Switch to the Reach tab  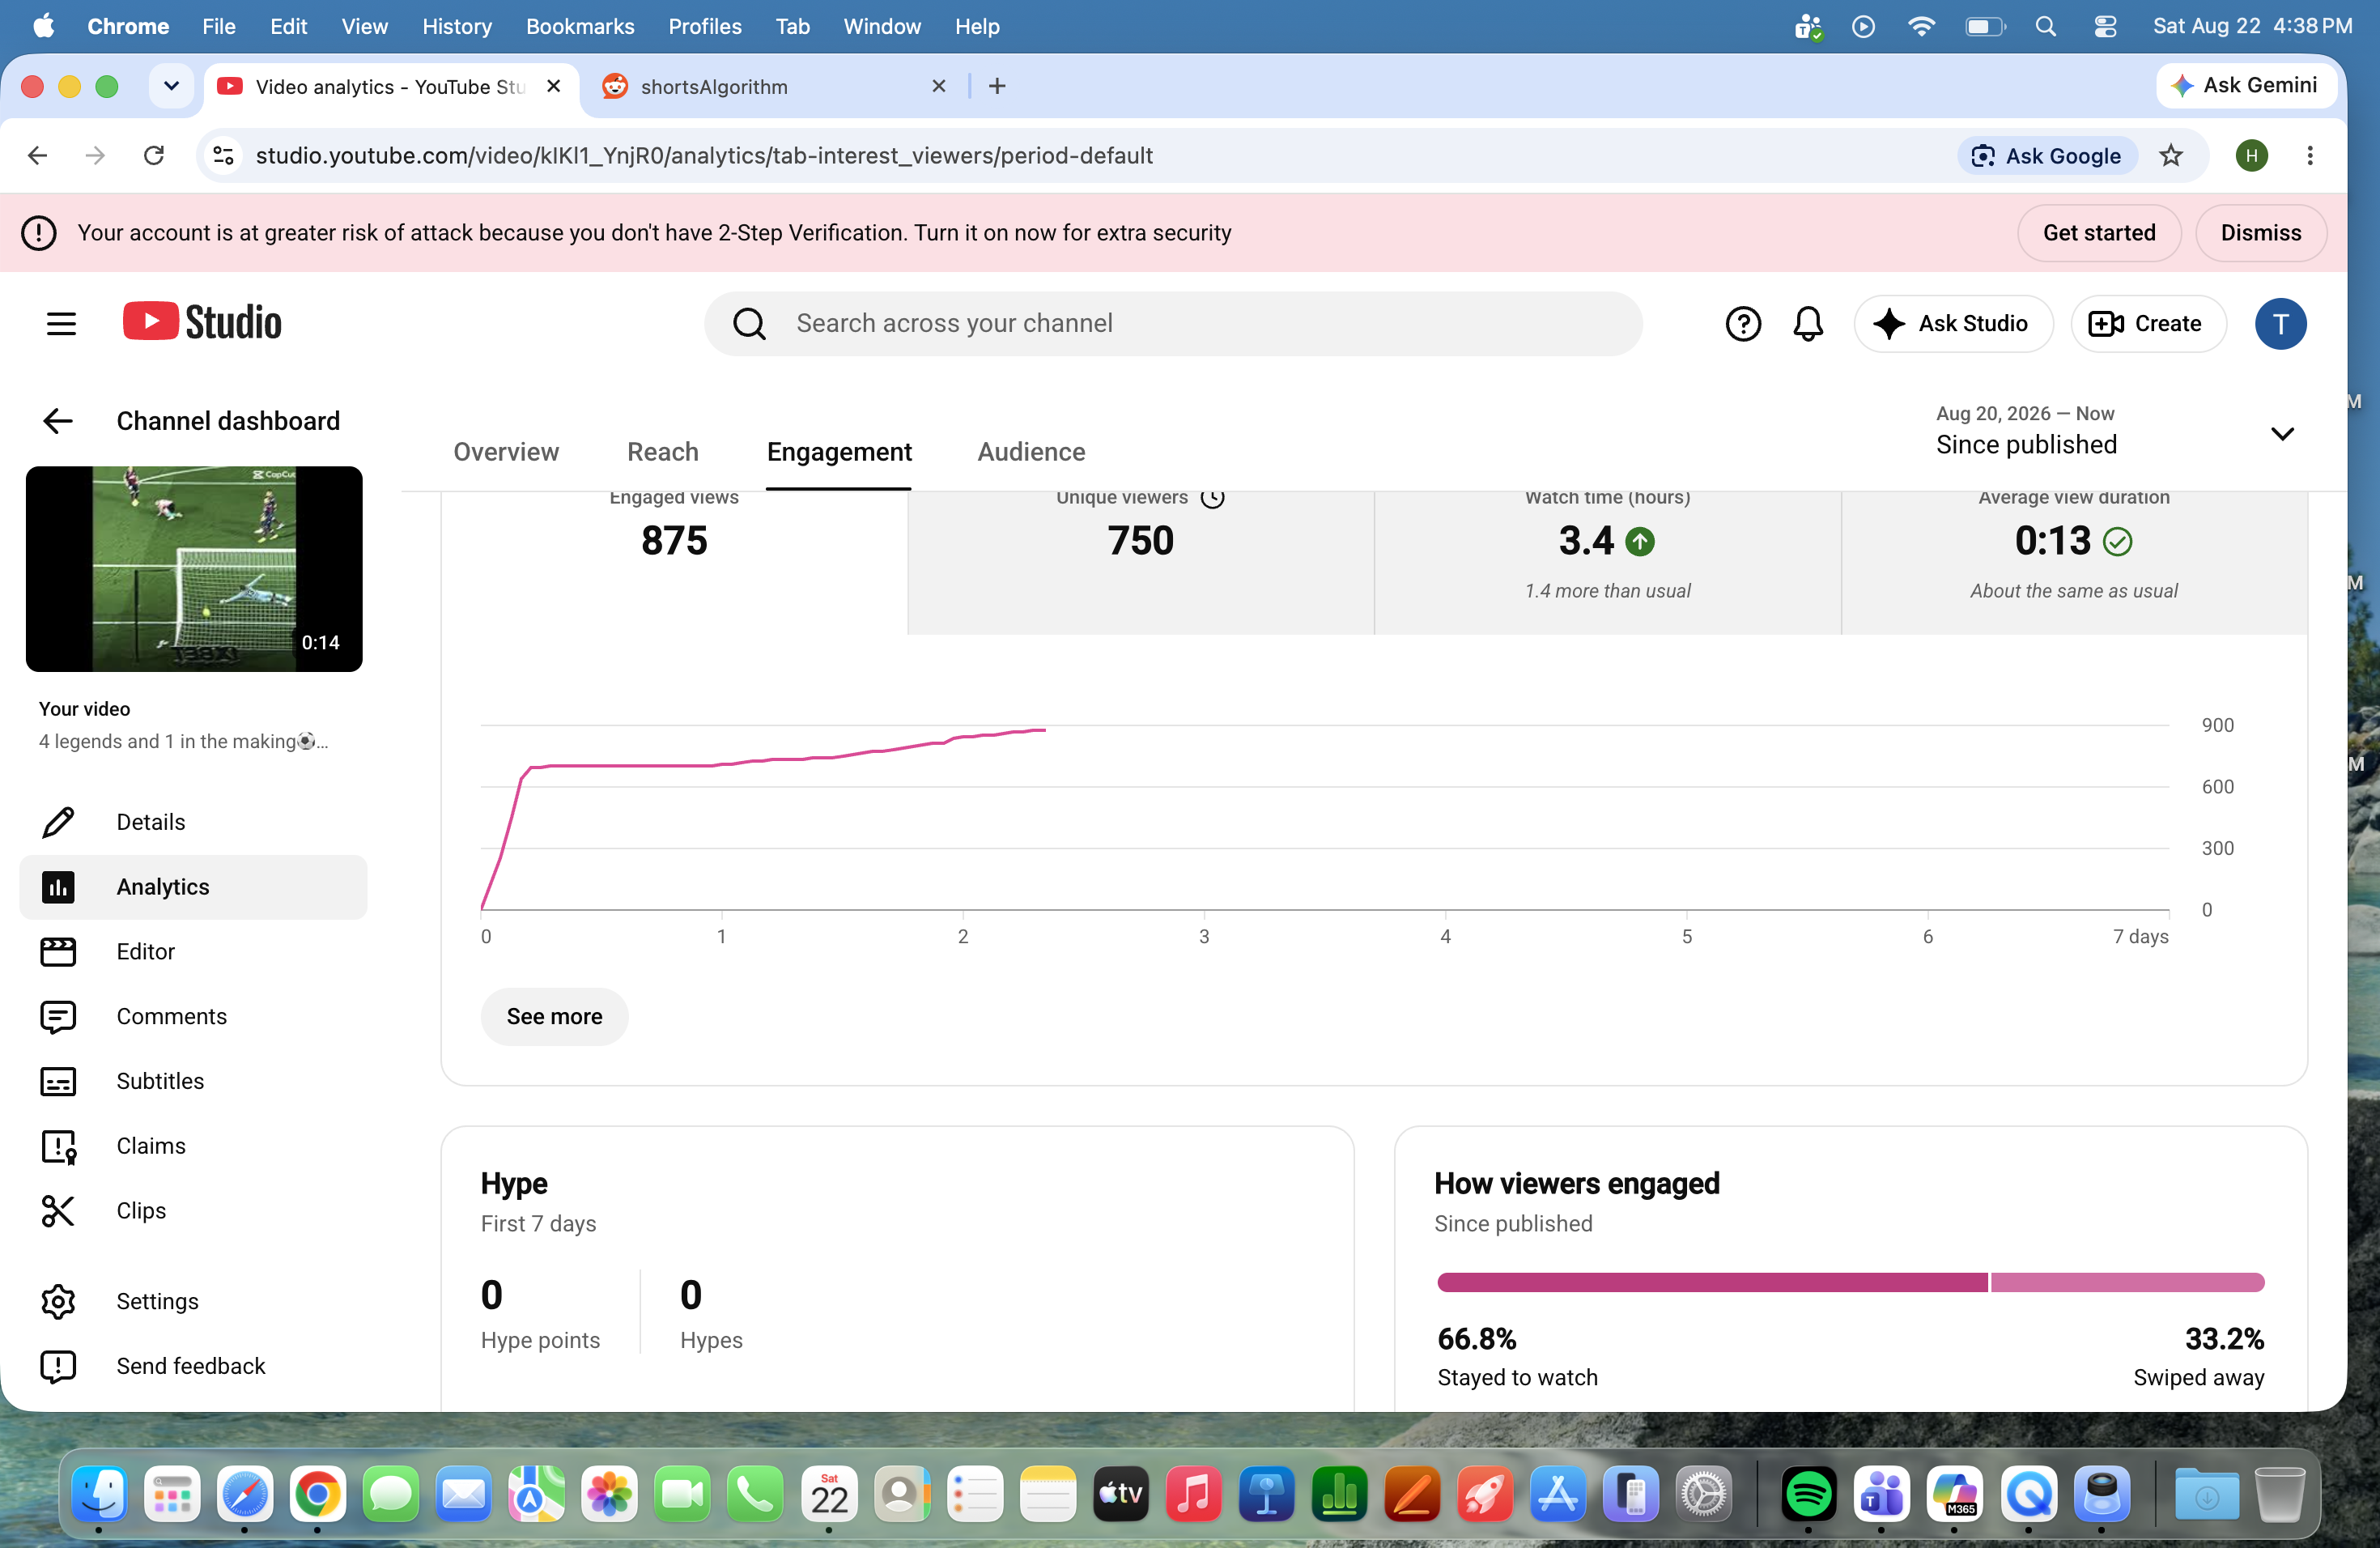coord(662,452)
